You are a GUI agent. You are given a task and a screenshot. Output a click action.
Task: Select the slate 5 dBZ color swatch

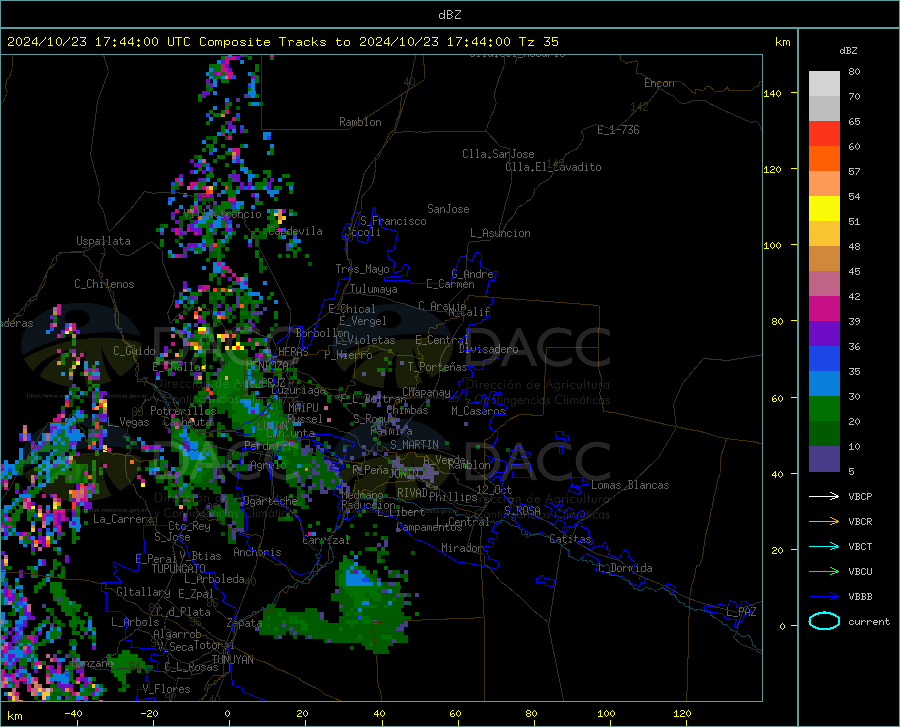(824, 459)
